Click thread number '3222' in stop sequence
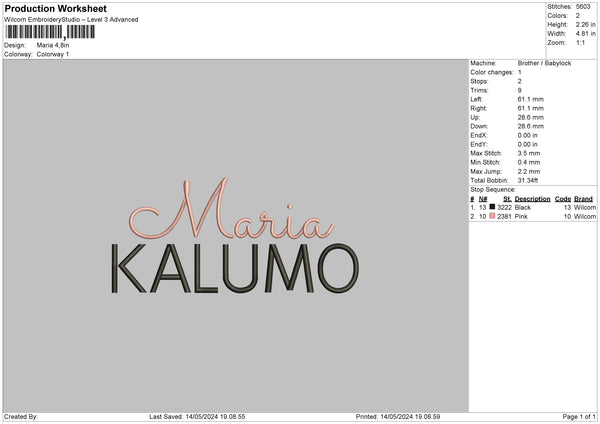600x424 pixels. (x=504, y=207)
